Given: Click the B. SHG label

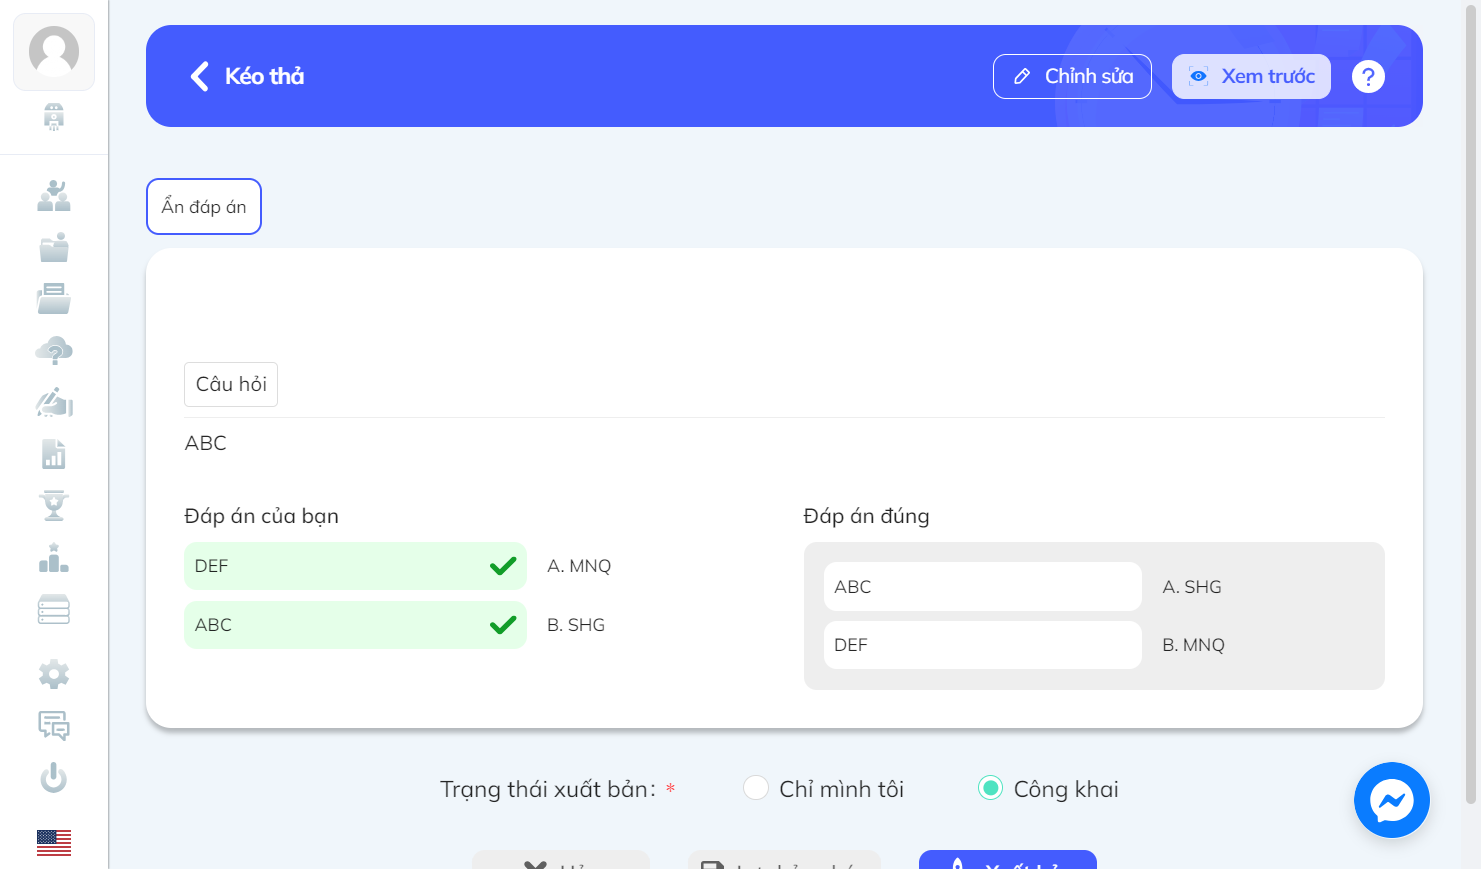Looking at the screenshot, I should 576,625.
